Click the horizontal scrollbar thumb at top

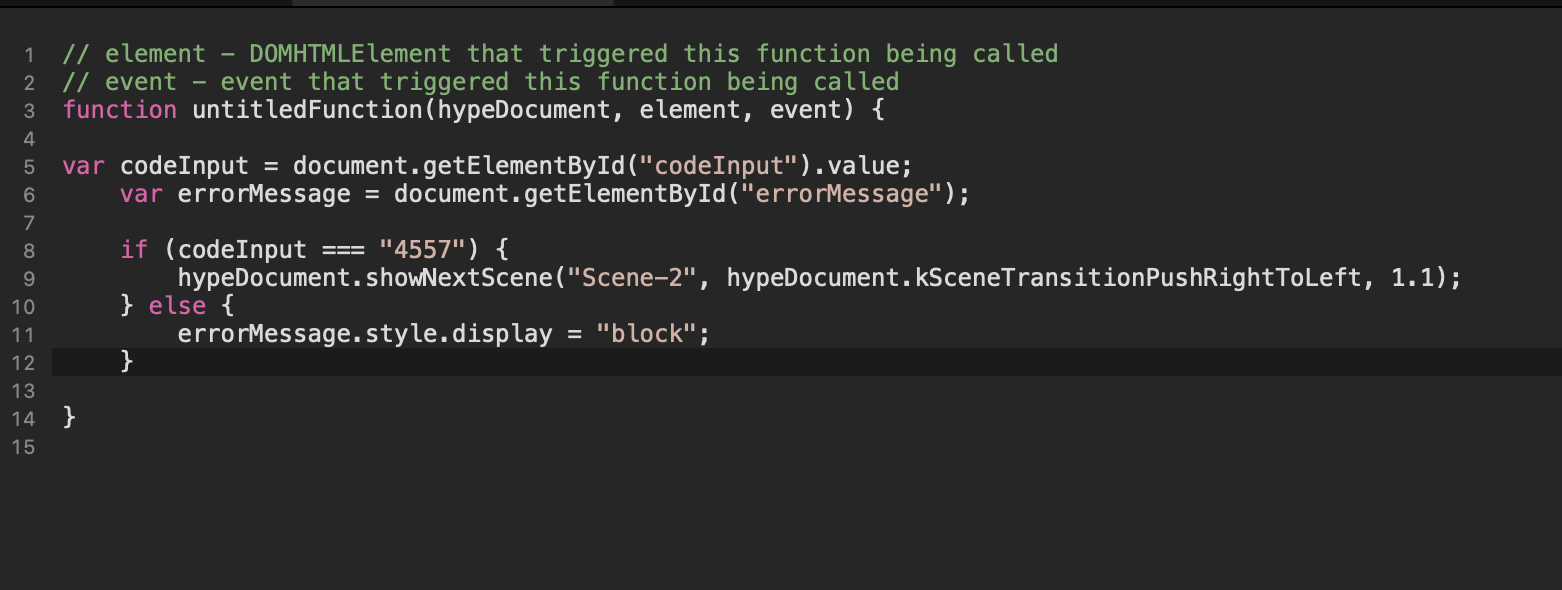pyautogui.click(x=452, y=3)
